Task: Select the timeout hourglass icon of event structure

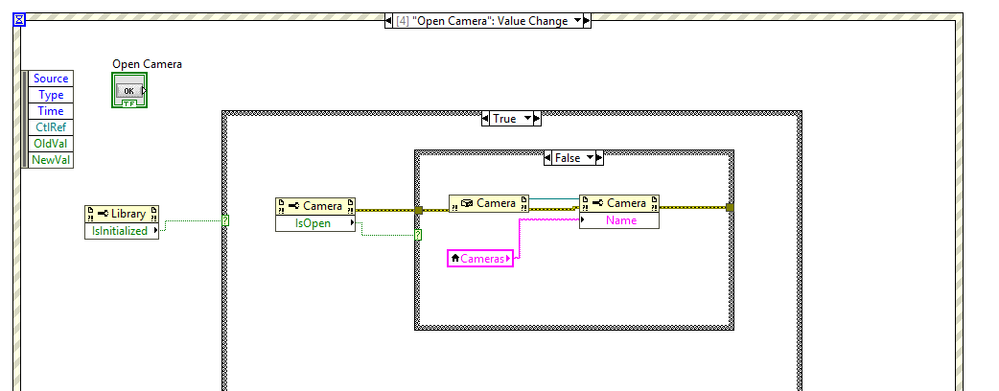Action: [19, 20]
